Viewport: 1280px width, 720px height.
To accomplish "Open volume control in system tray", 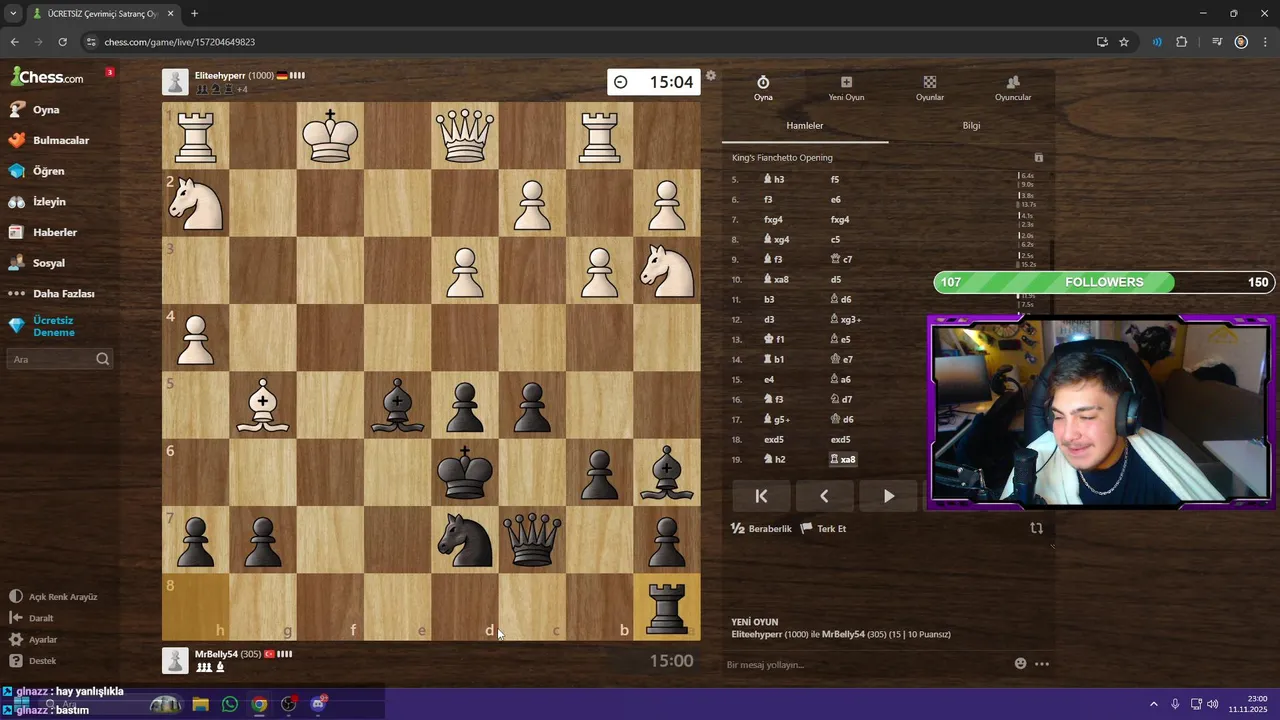I will click(x=1213, y=704).
